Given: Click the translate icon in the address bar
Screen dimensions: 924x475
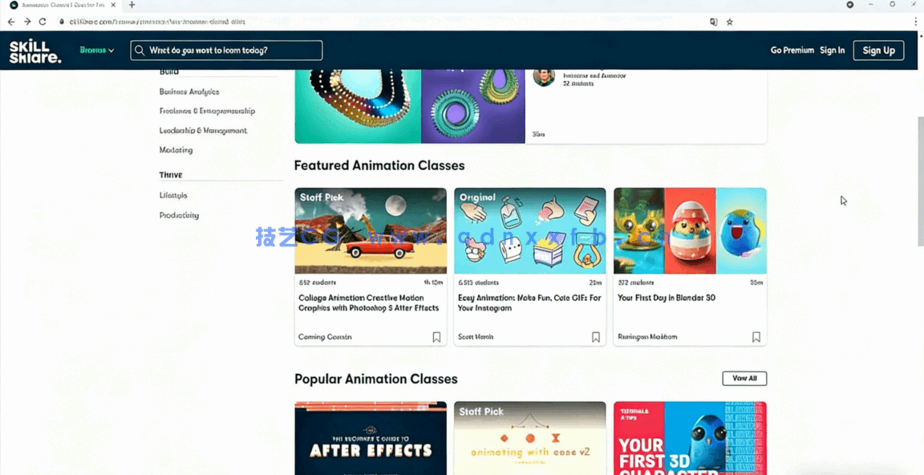Looking at the screenshot, I should point(713,21).
